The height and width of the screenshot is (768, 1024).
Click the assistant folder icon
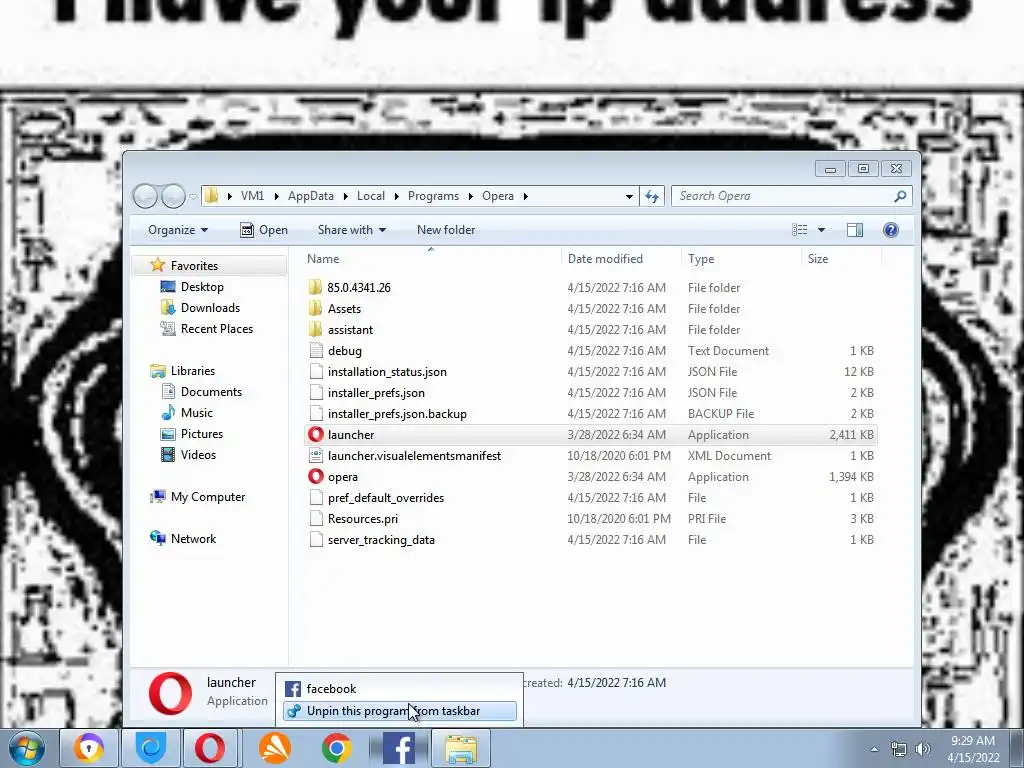(316, 329)
